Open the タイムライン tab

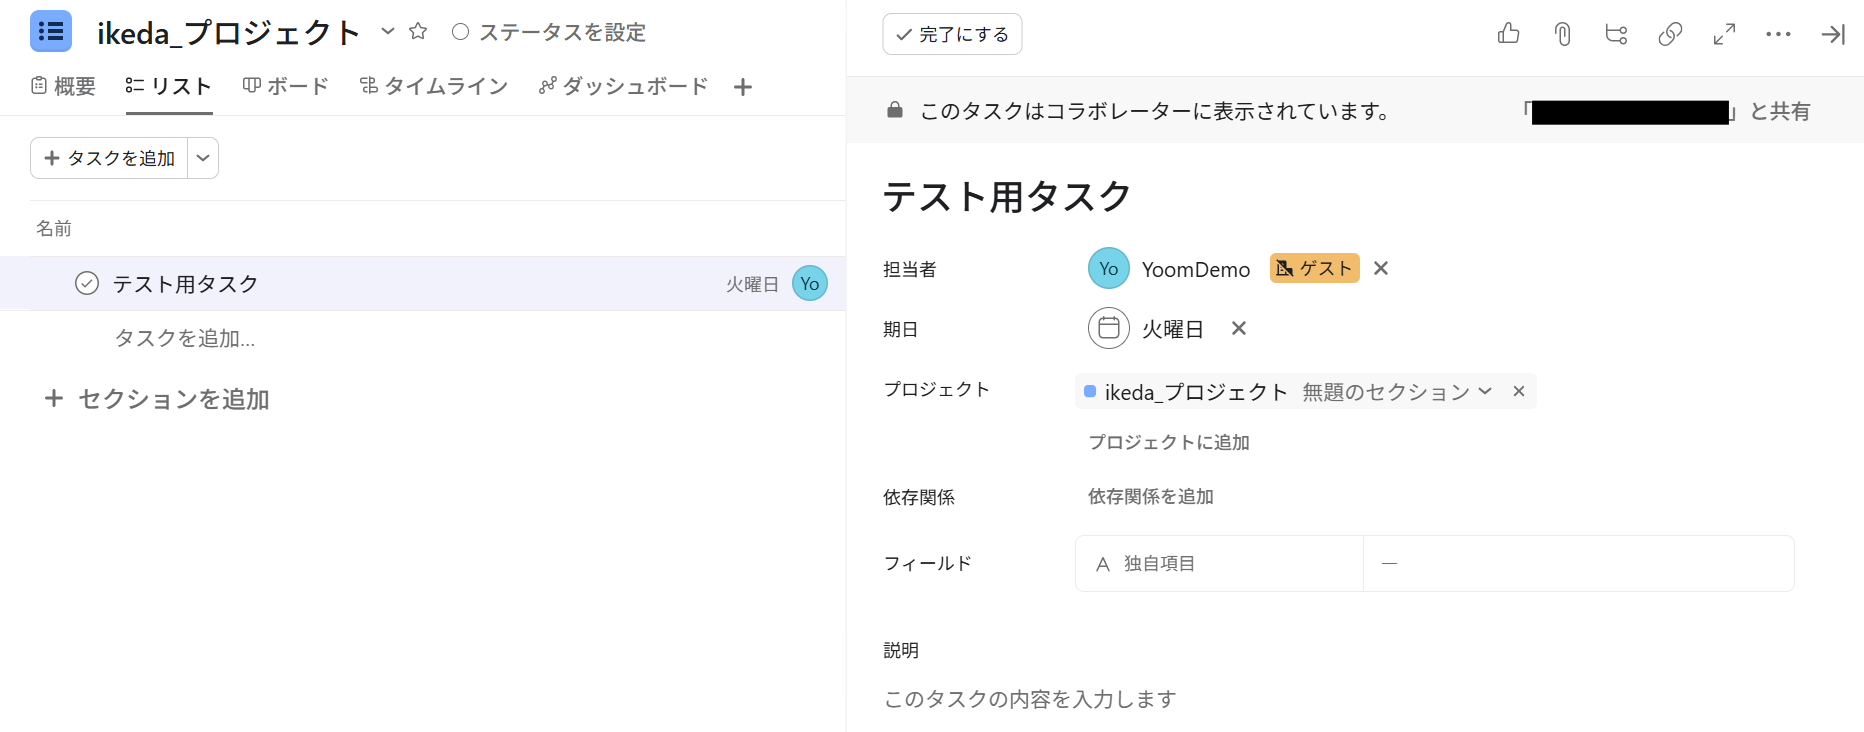click(434, 86)
